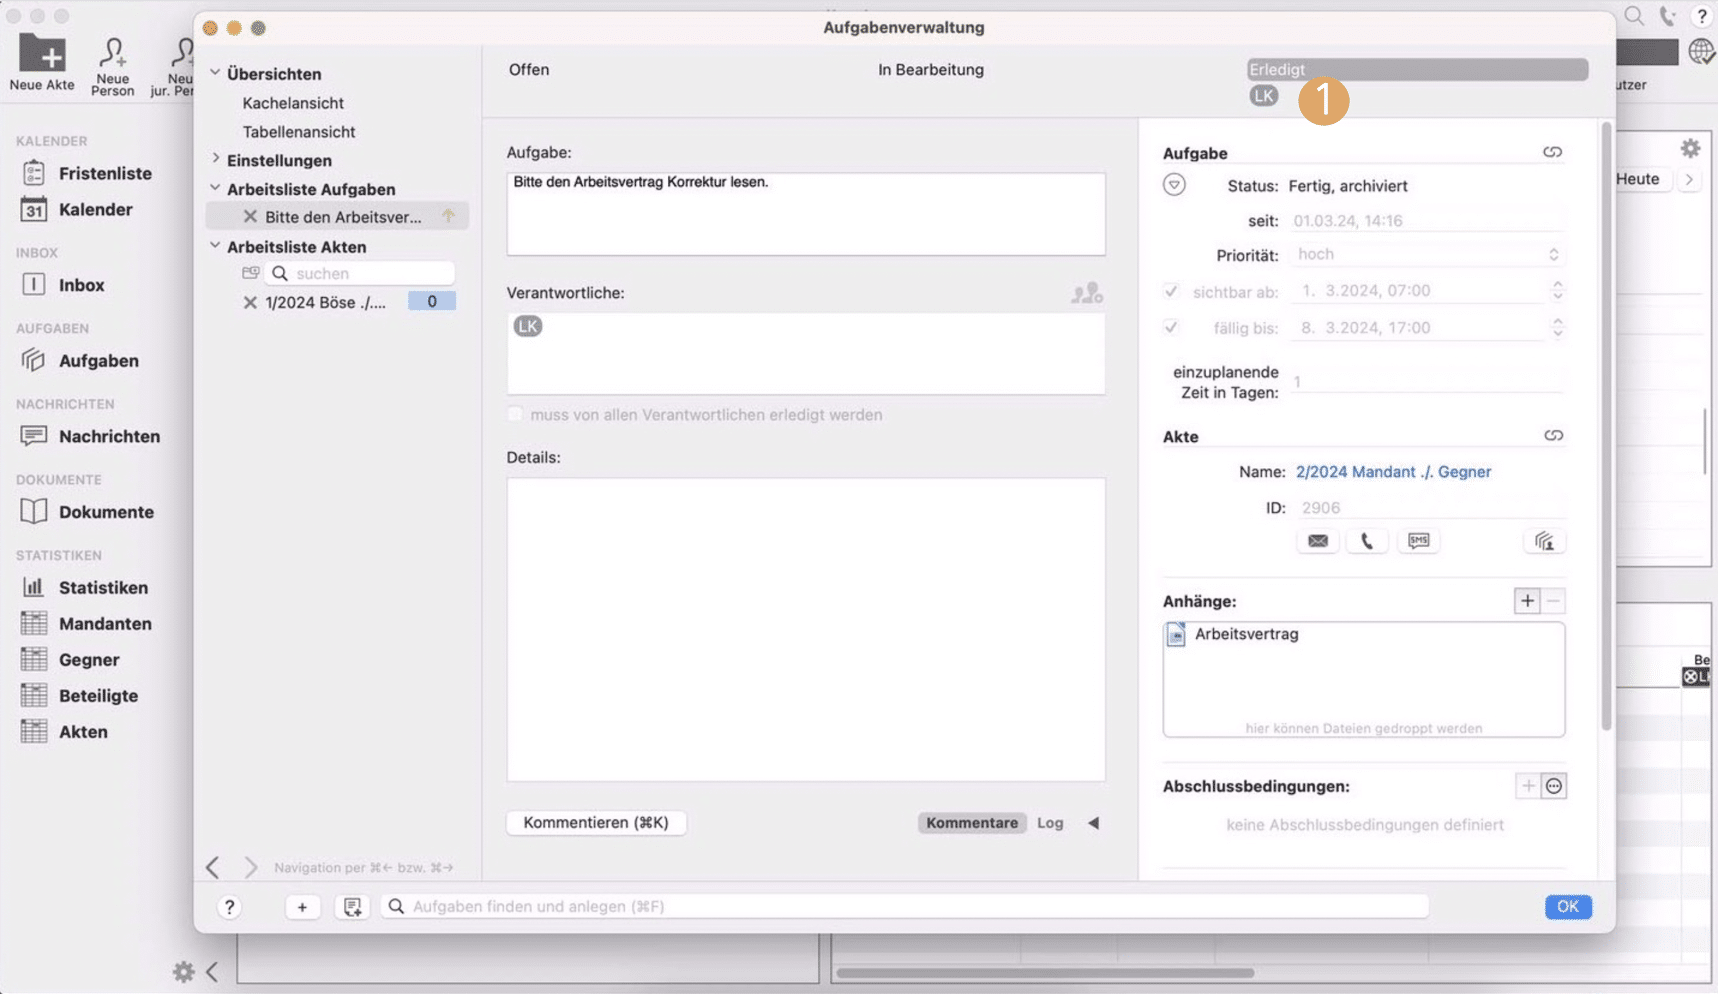Click the fällig bis date stepper
This screenshot has height=994, width=1718.
[1557, 327]
